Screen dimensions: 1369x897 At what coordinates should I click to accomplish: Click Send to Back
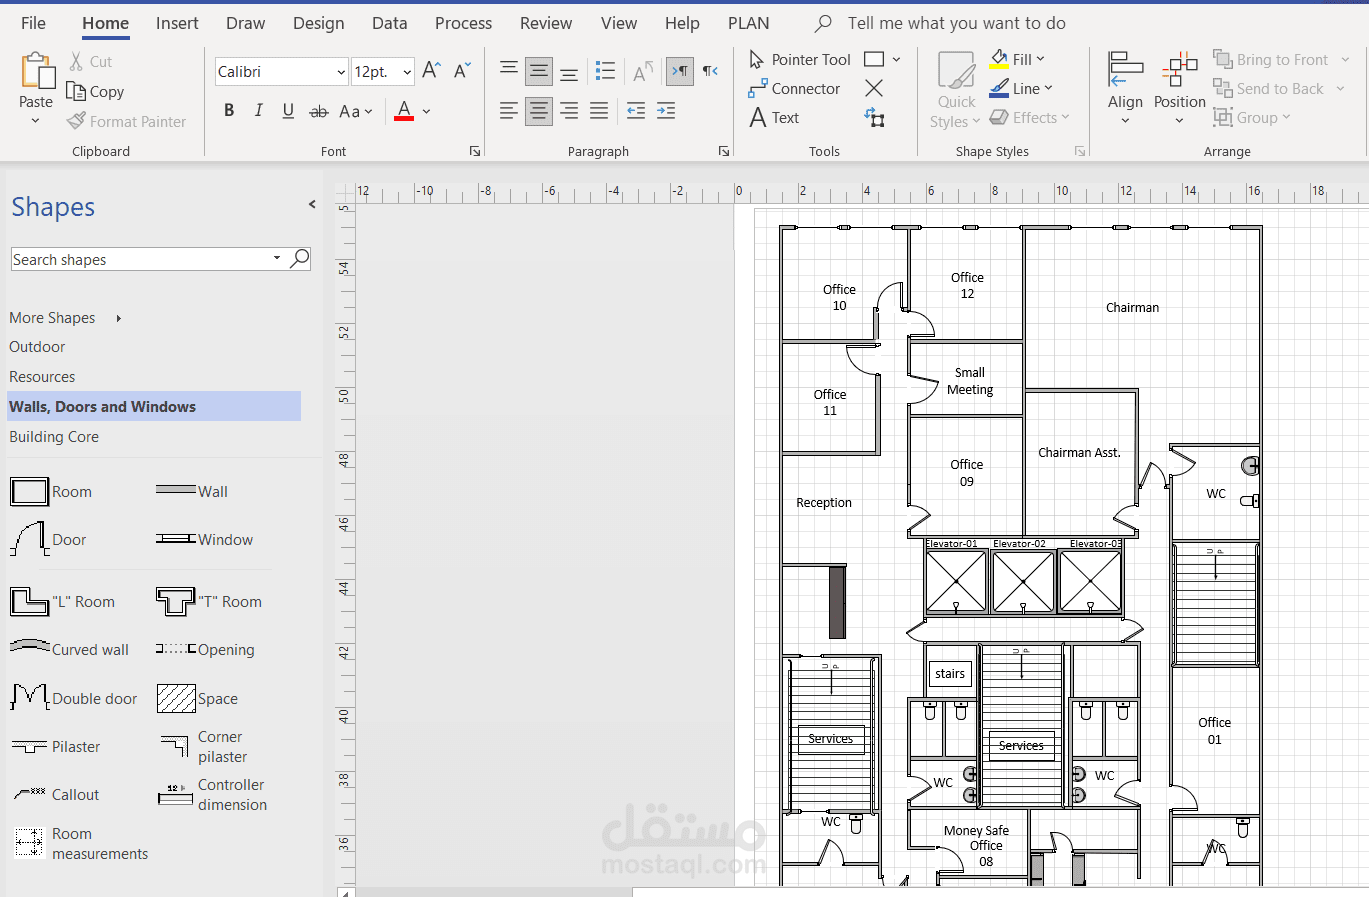(1268, 89)
